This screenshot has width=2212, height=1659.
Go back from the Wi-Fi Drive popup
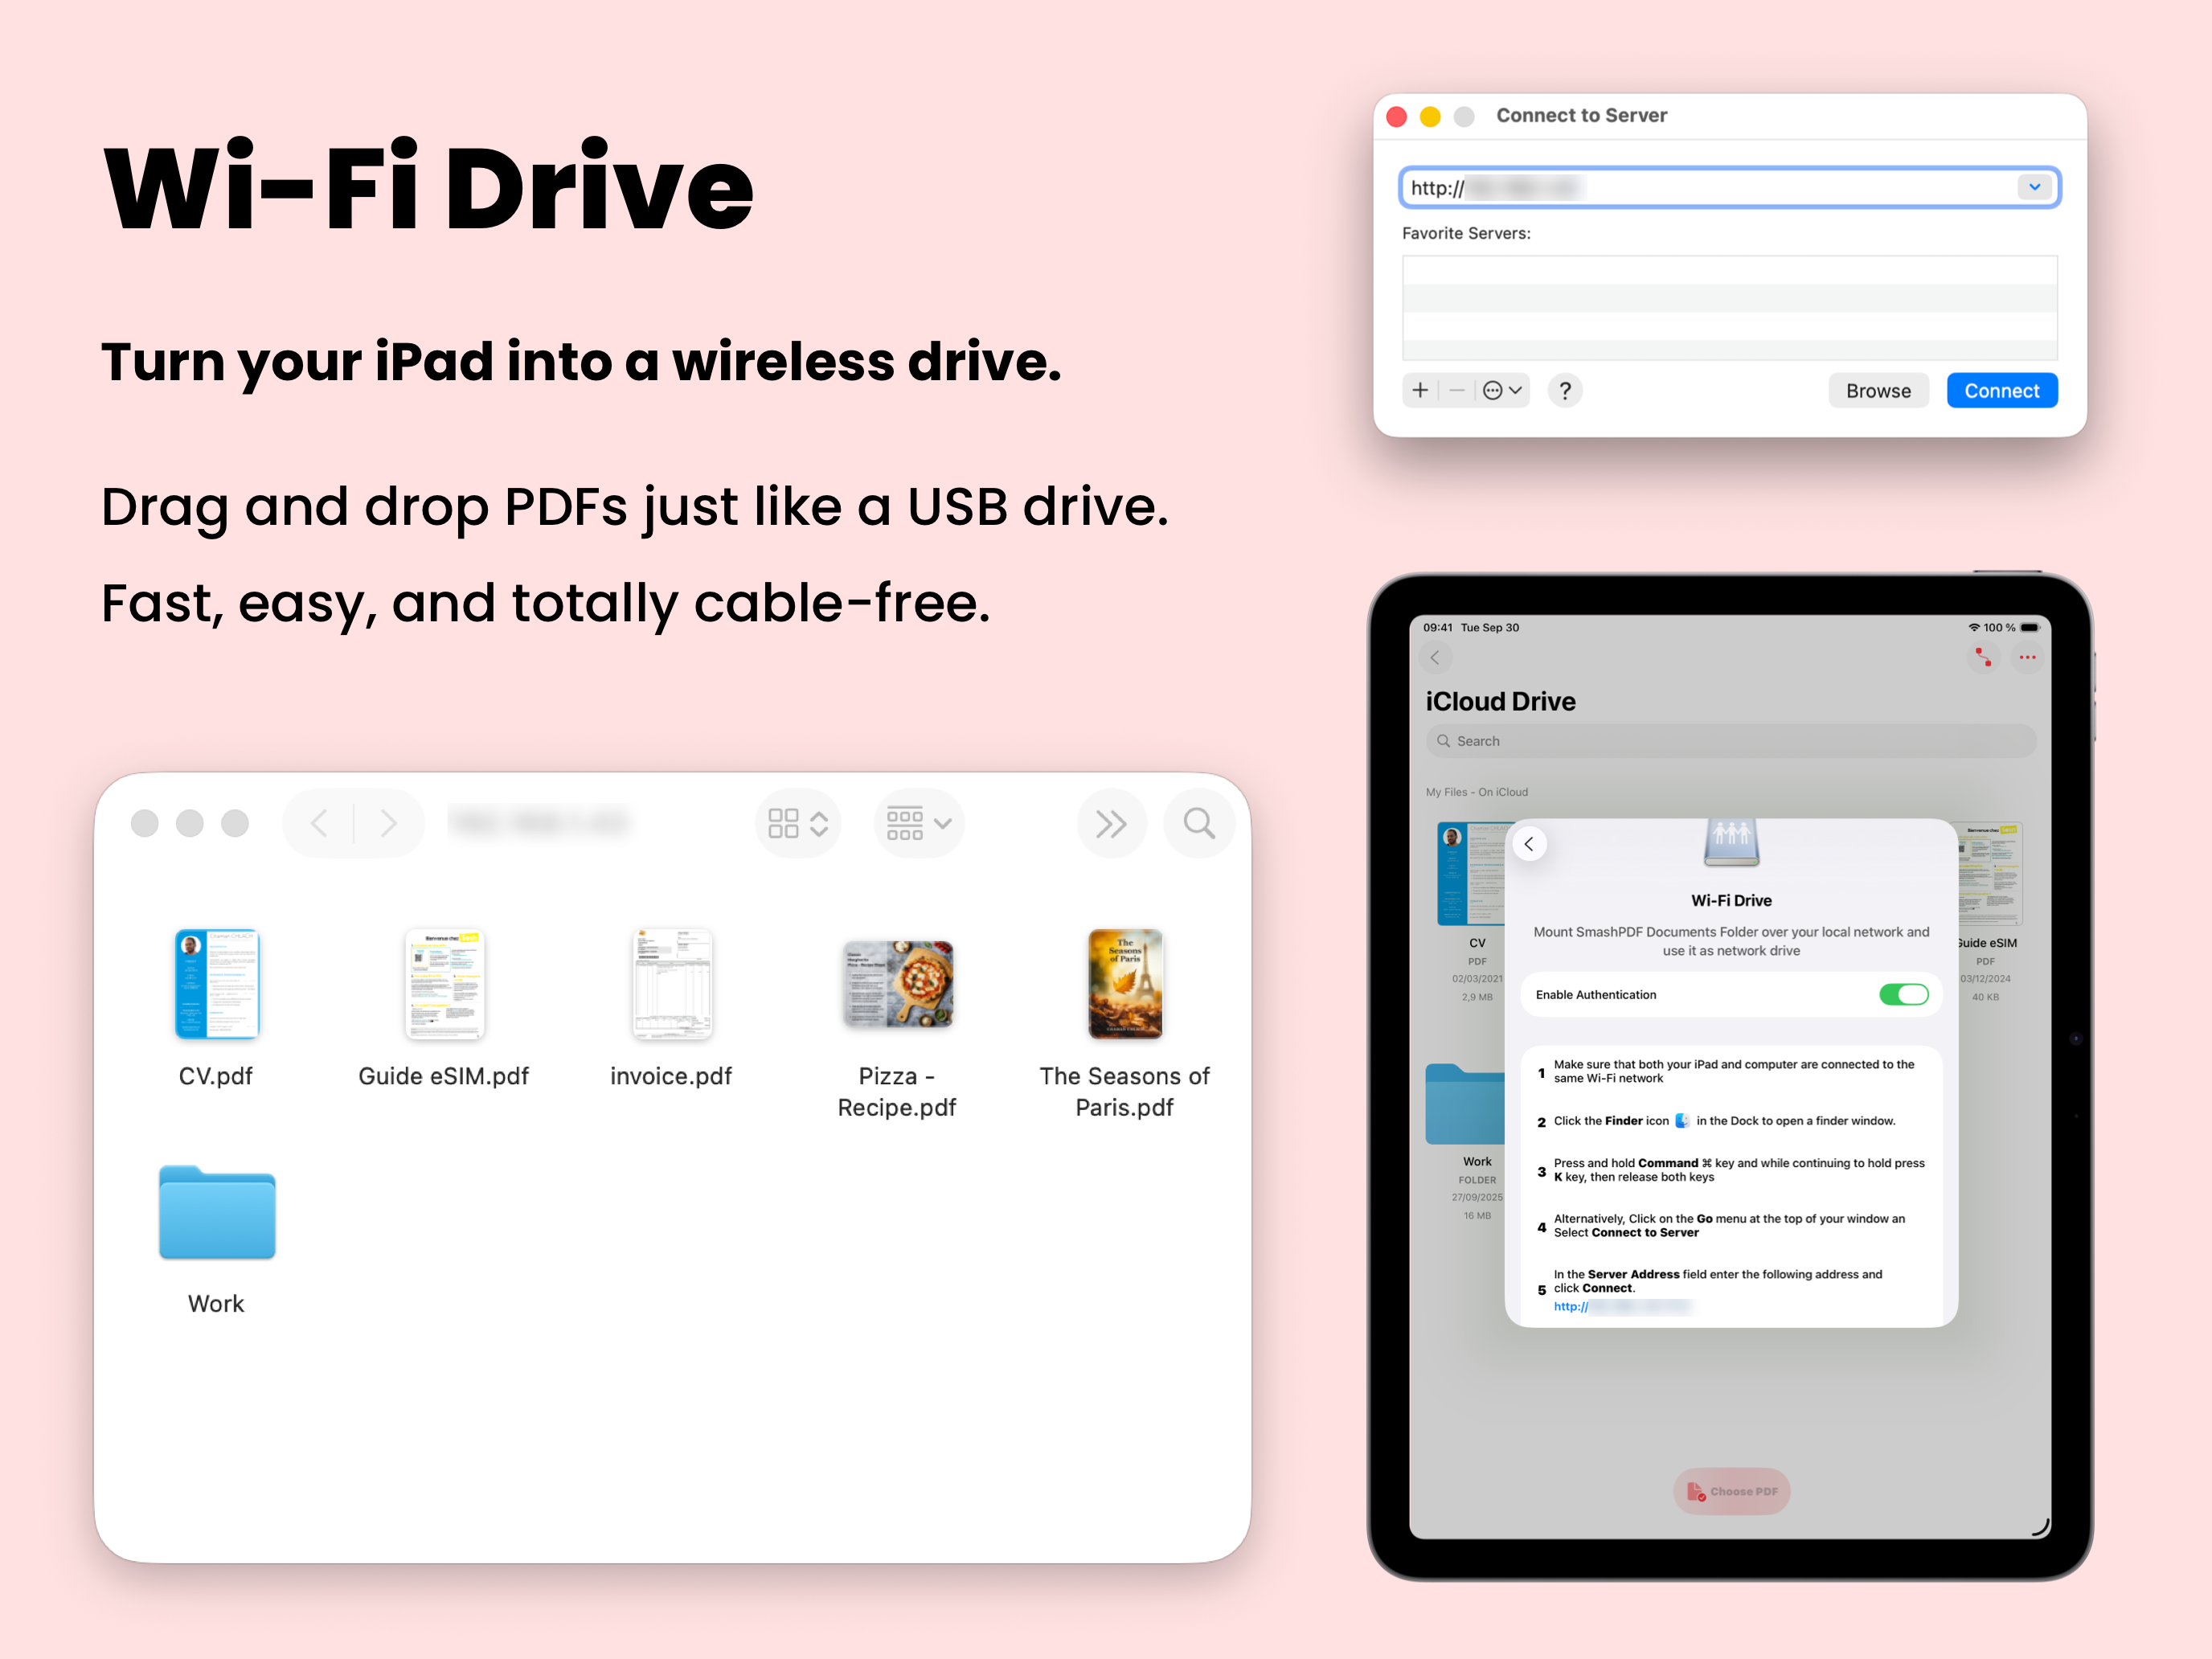click(x=1528, y=844)
